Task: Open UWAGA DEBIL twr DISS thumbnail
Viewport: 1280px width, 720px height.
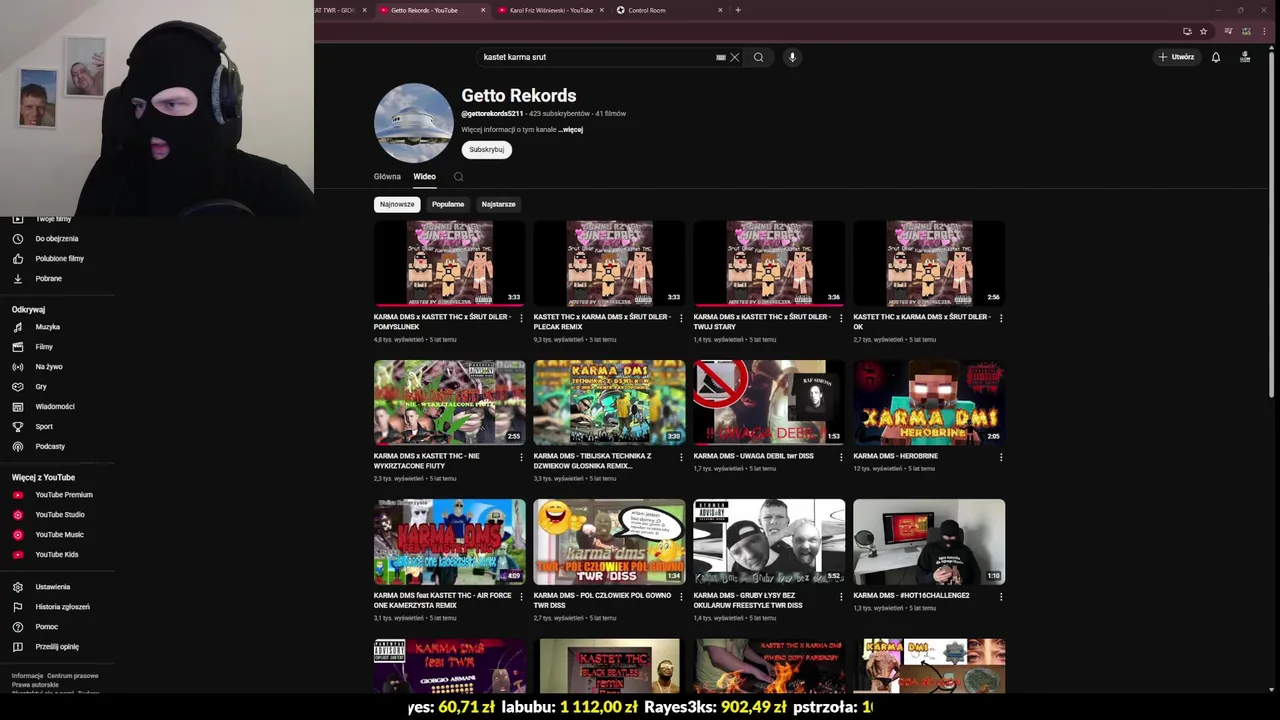Action: [x=769, y=402]
